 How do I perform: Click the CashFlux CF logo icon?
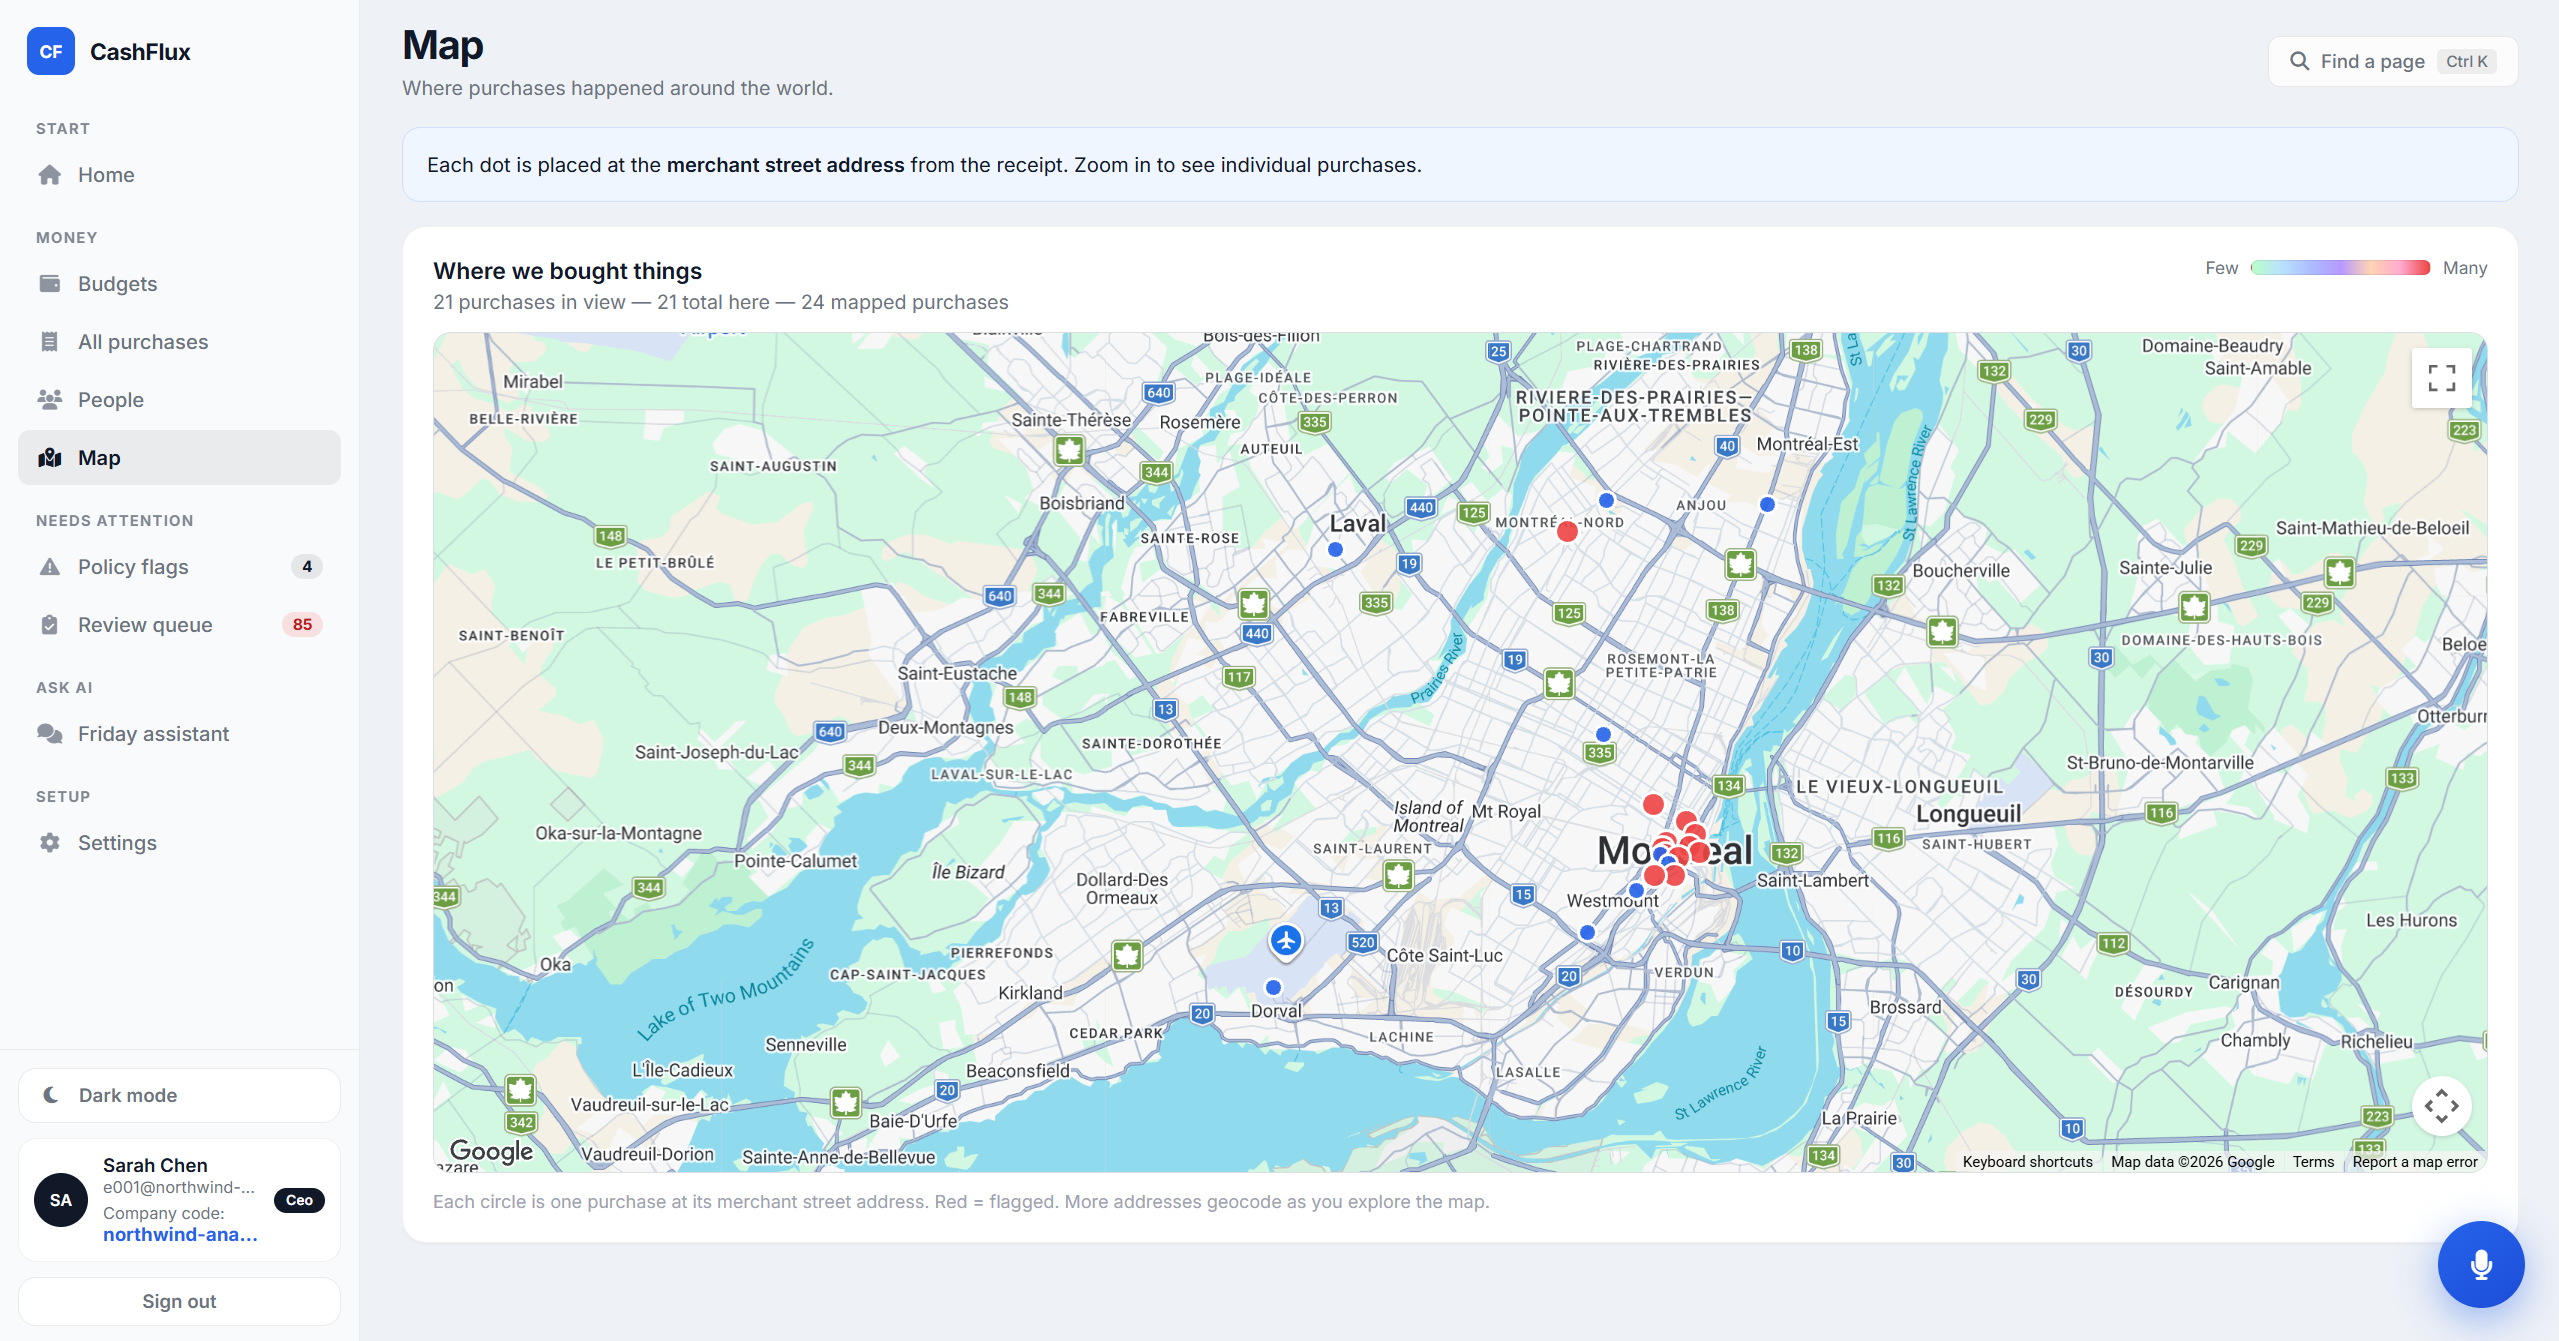[x=51, y=51]
